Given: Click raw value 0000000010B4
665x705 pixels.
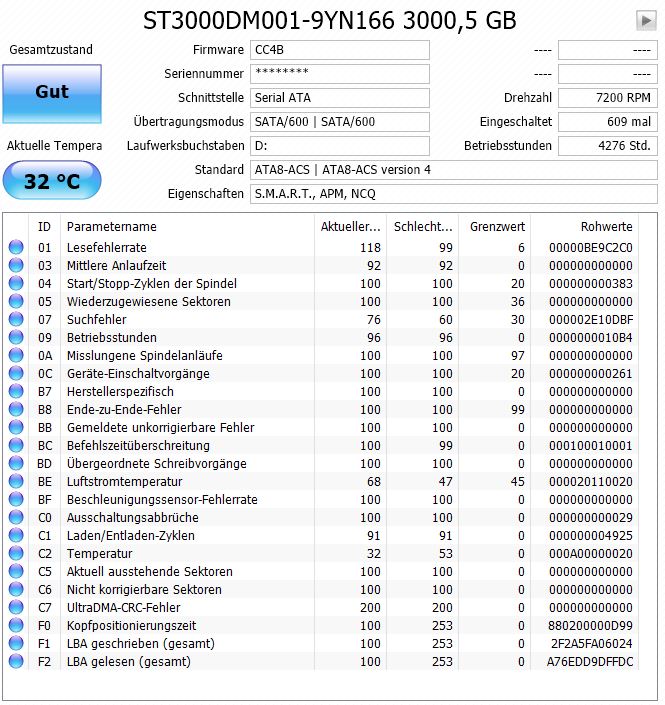Looking at the screenshot, I should [x=590, y=338].
